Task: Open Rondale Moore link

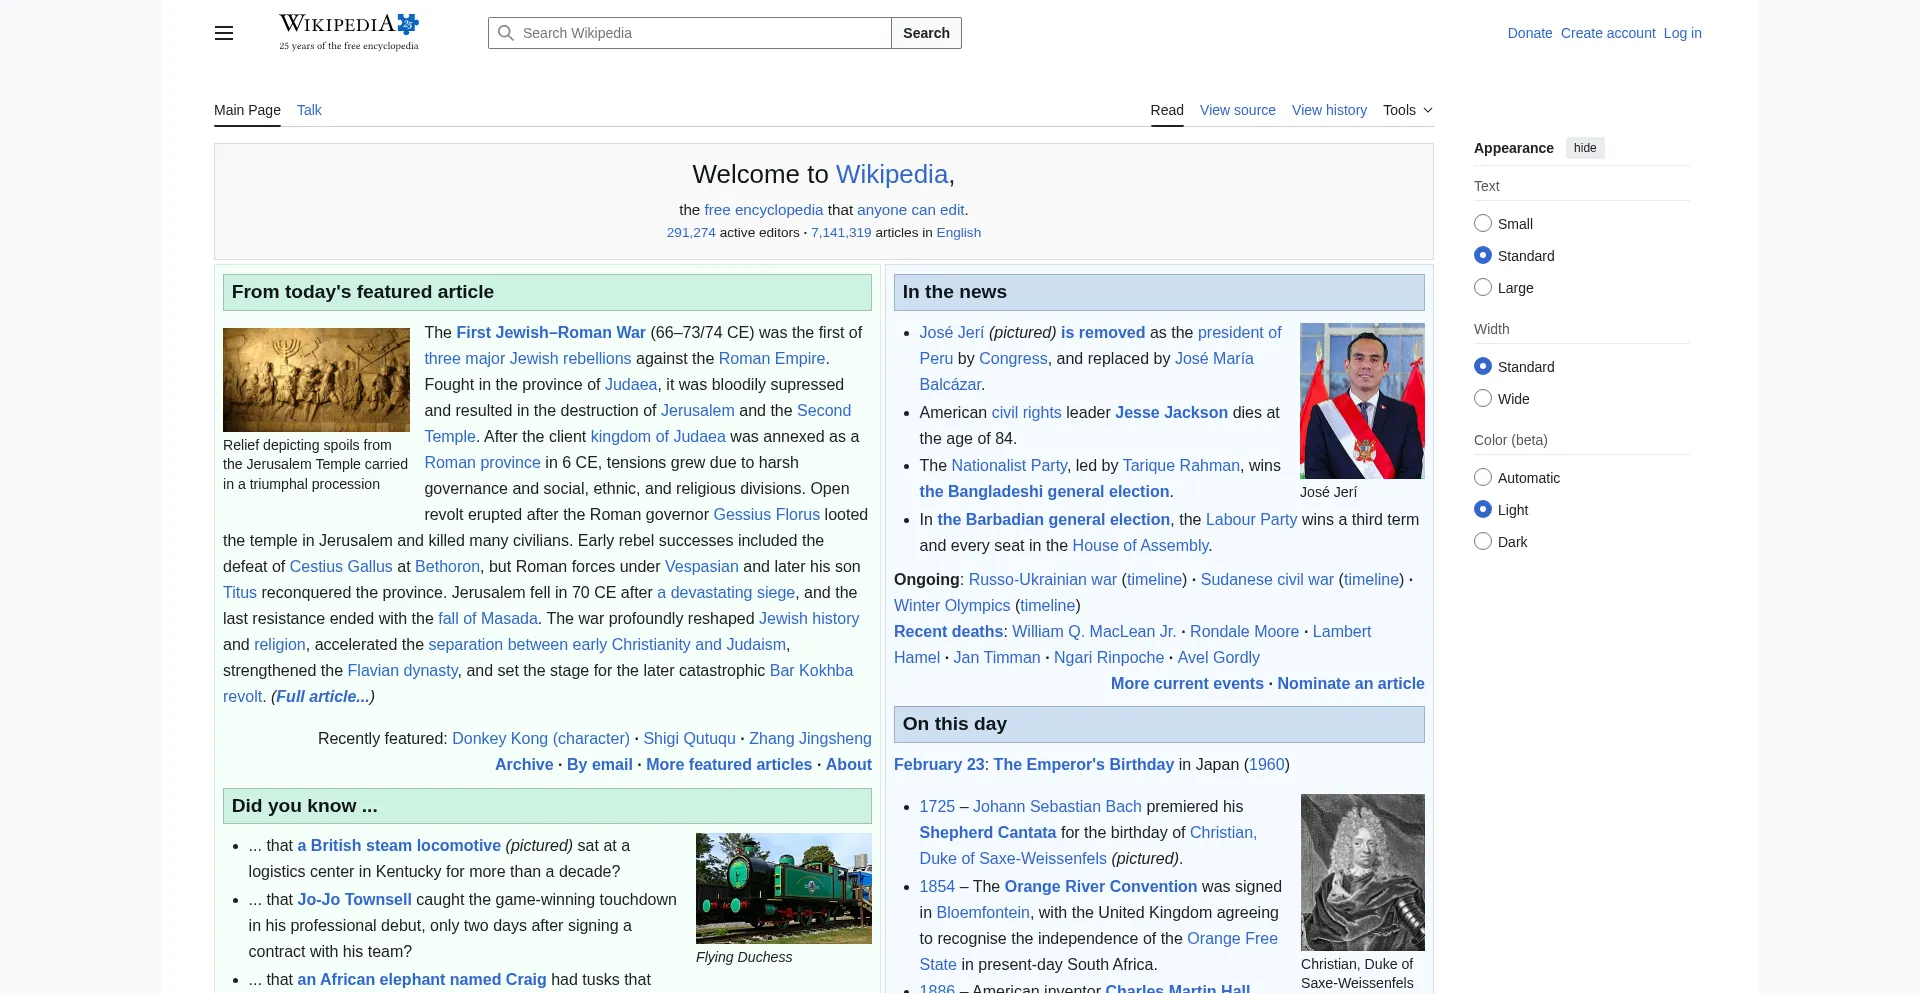Action: [1244, 631]
